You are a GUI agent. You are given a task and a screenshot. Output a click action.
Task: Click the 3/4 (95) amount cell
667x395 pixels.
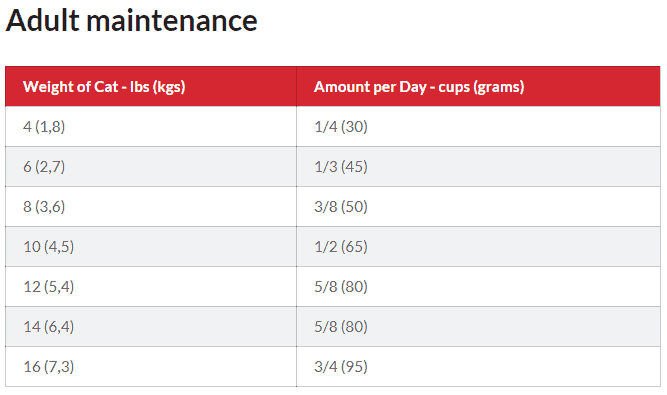[x=478, y=366]
